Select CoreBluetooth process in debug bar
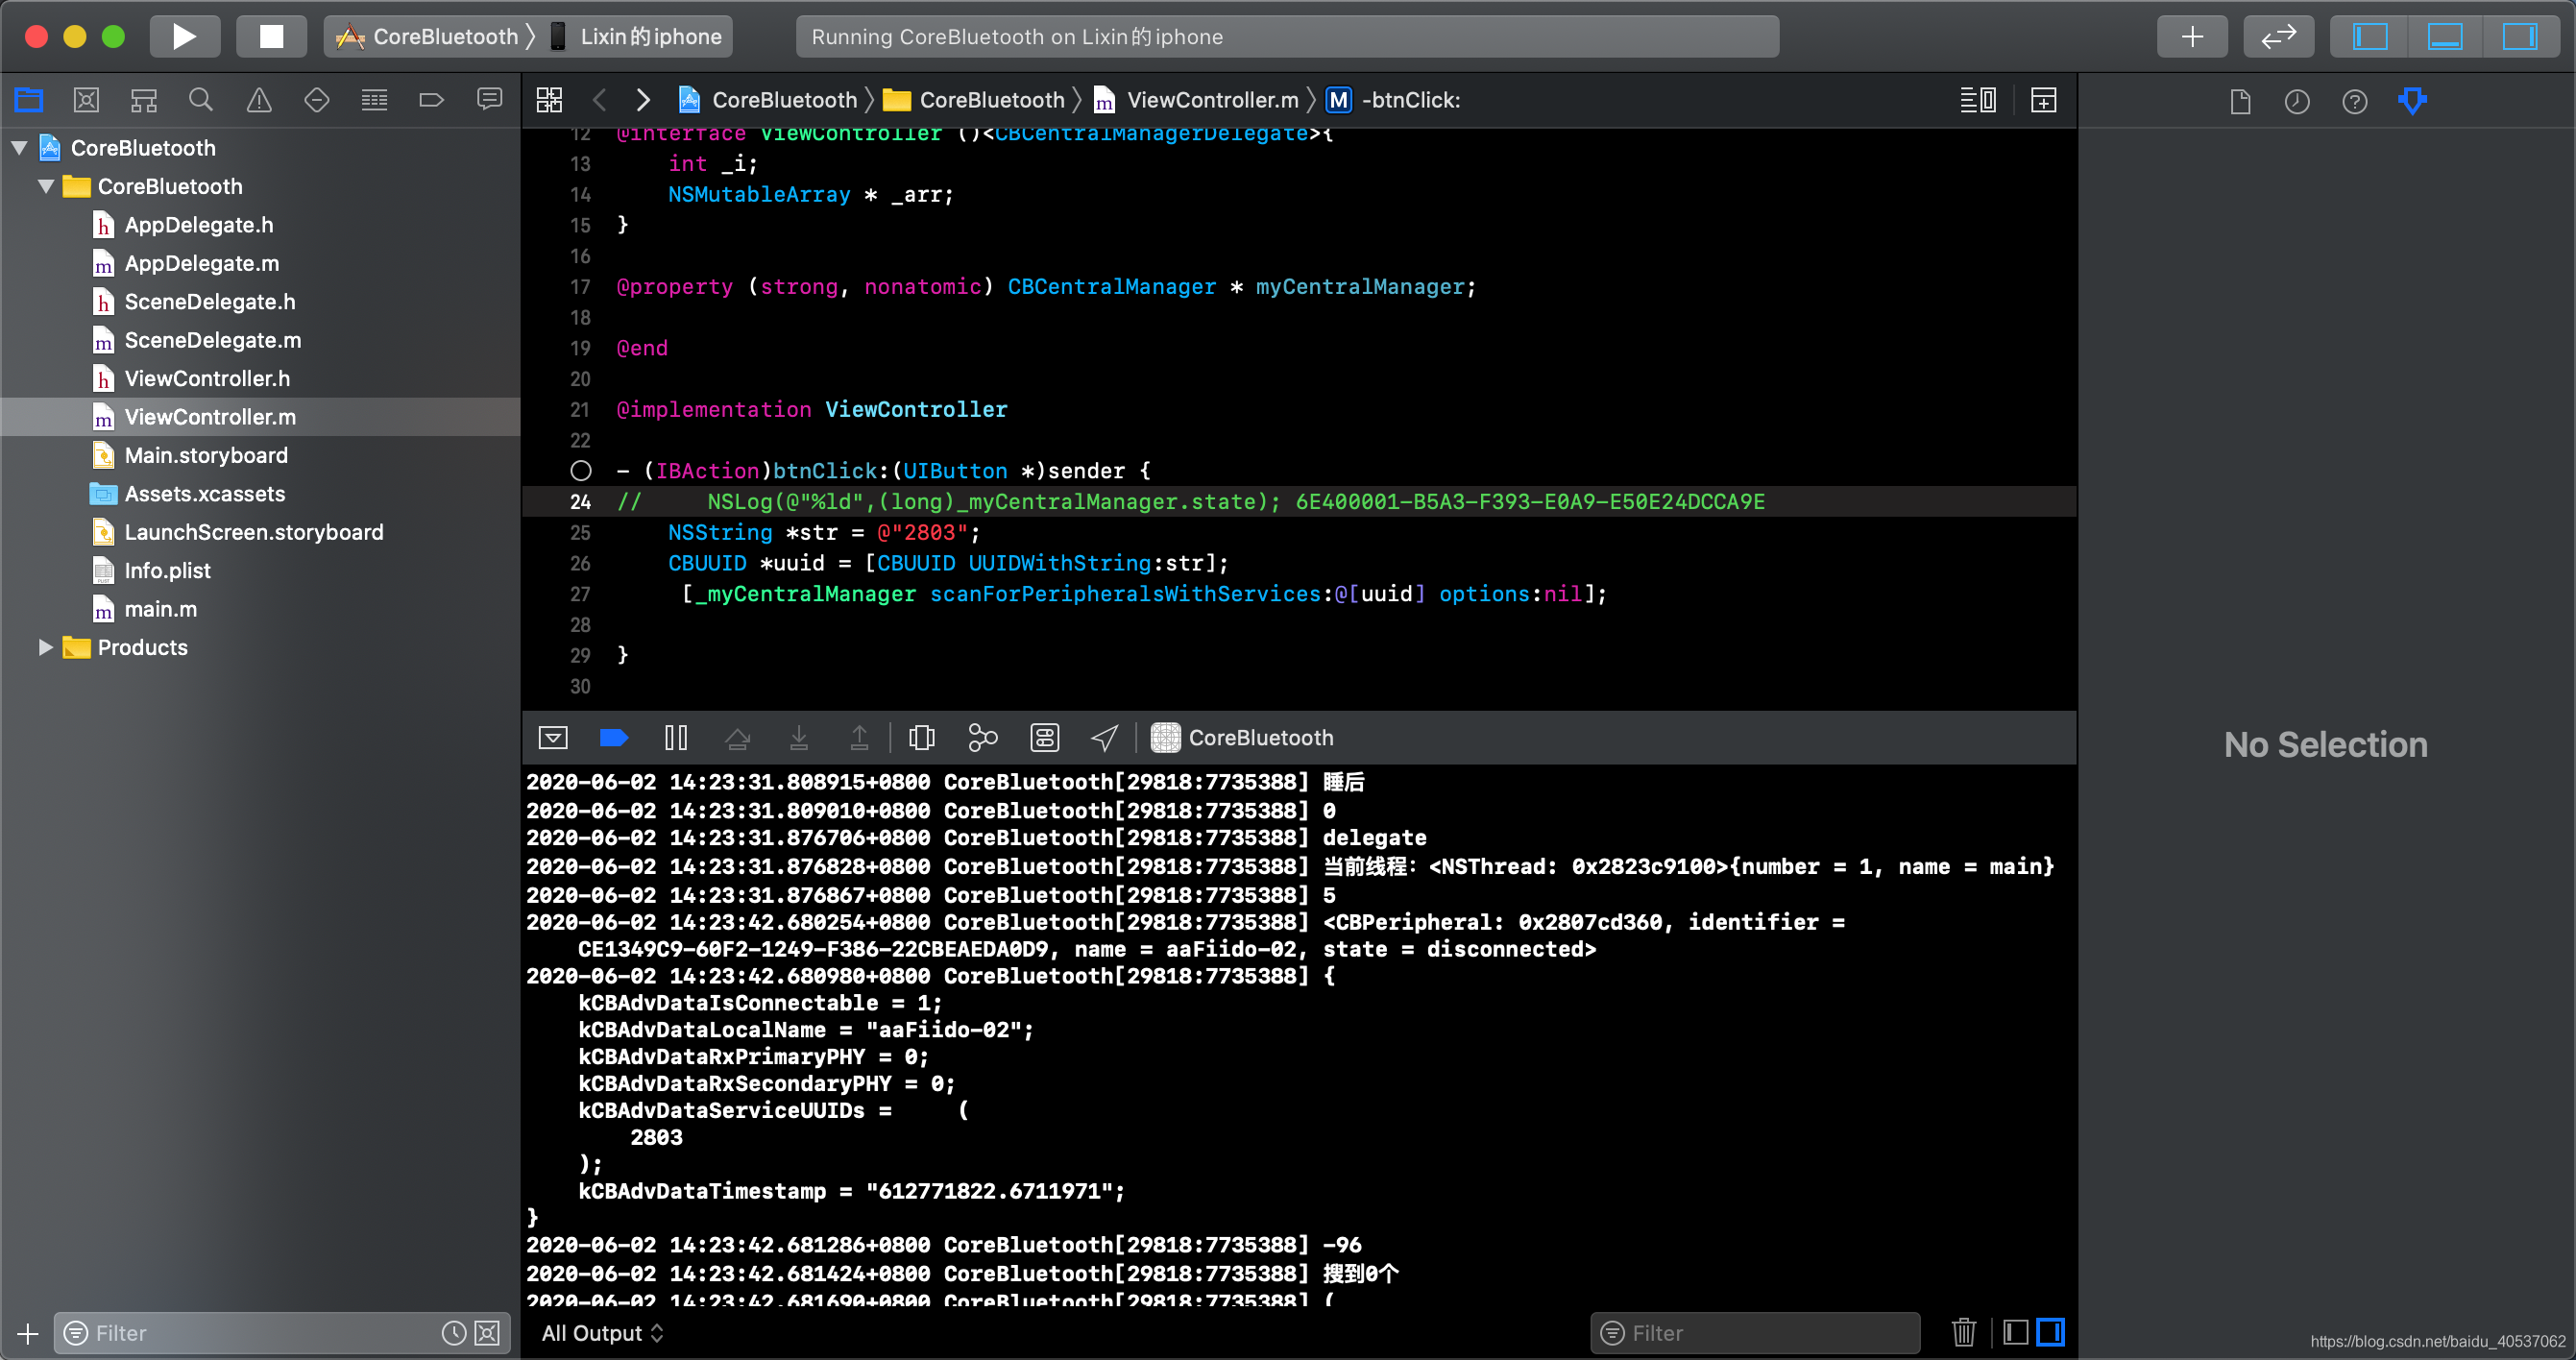The width and height of the screenshot is (2576, 1360). coord(1242,738)
